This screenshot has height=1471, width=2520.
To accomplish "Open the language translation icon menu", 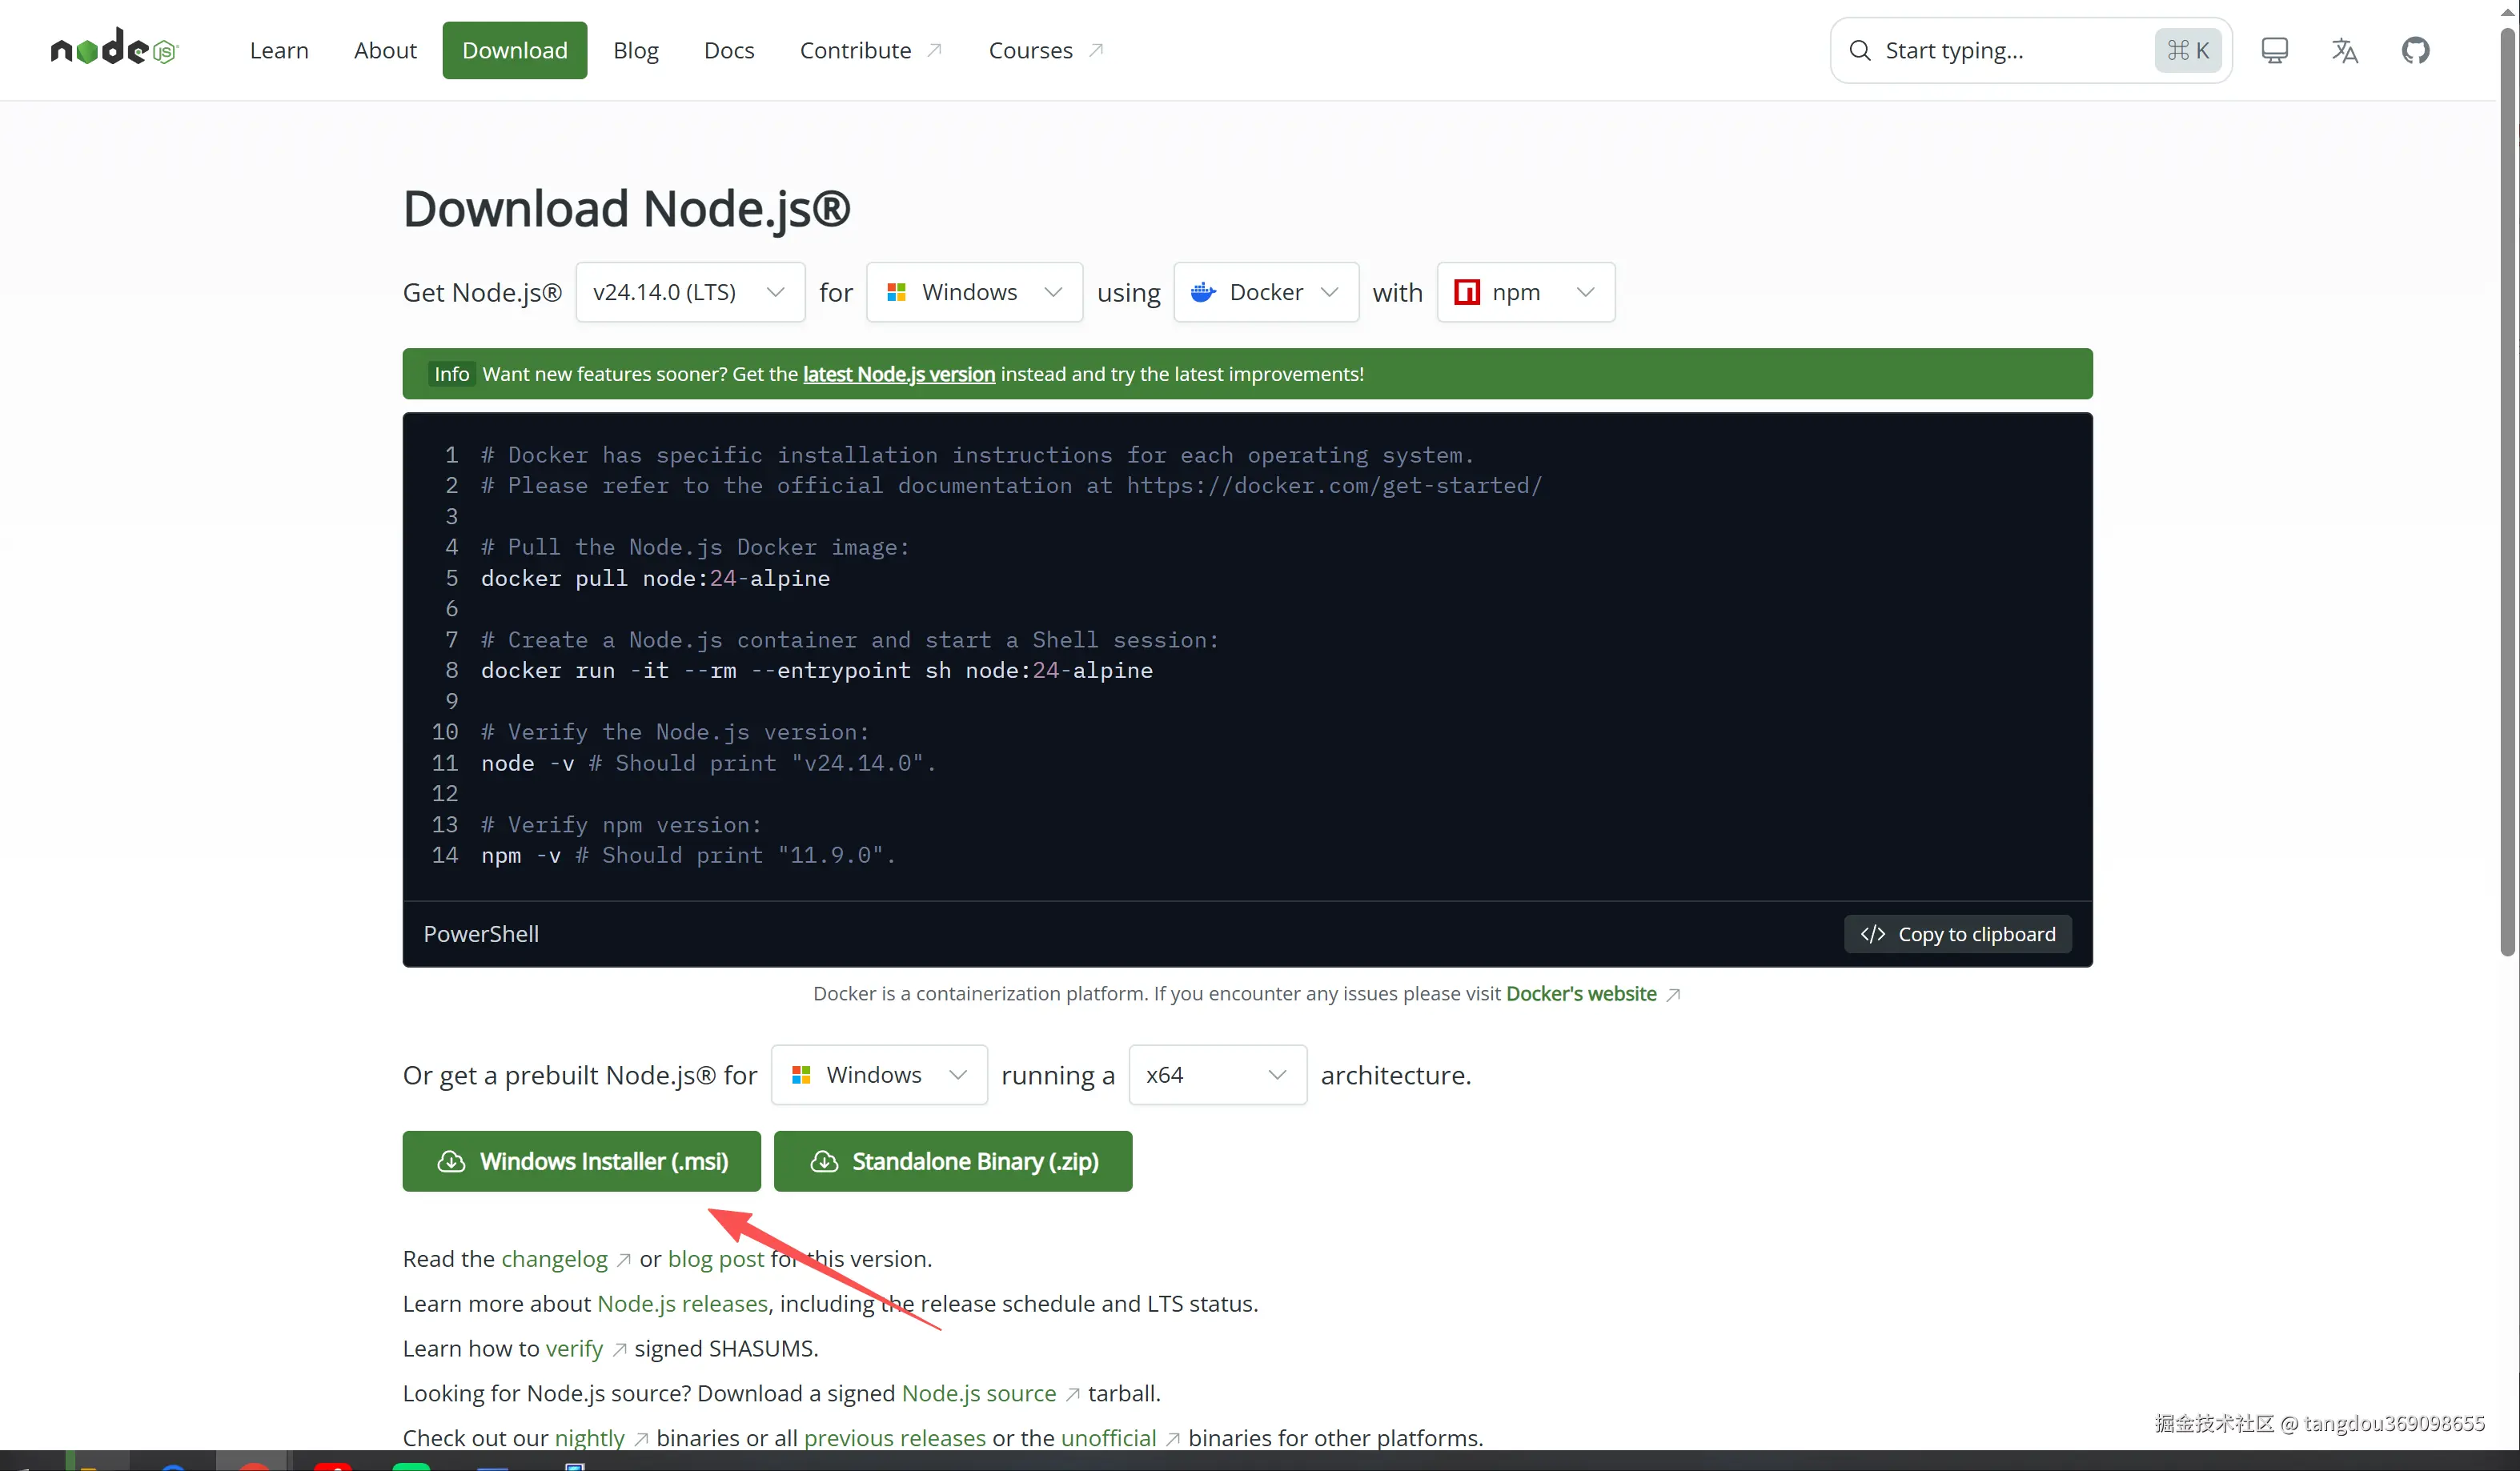I will pos(2344,50).
